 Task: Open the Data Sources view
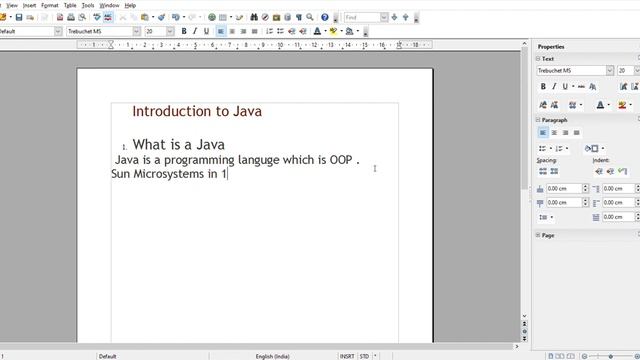pos(287,17)
